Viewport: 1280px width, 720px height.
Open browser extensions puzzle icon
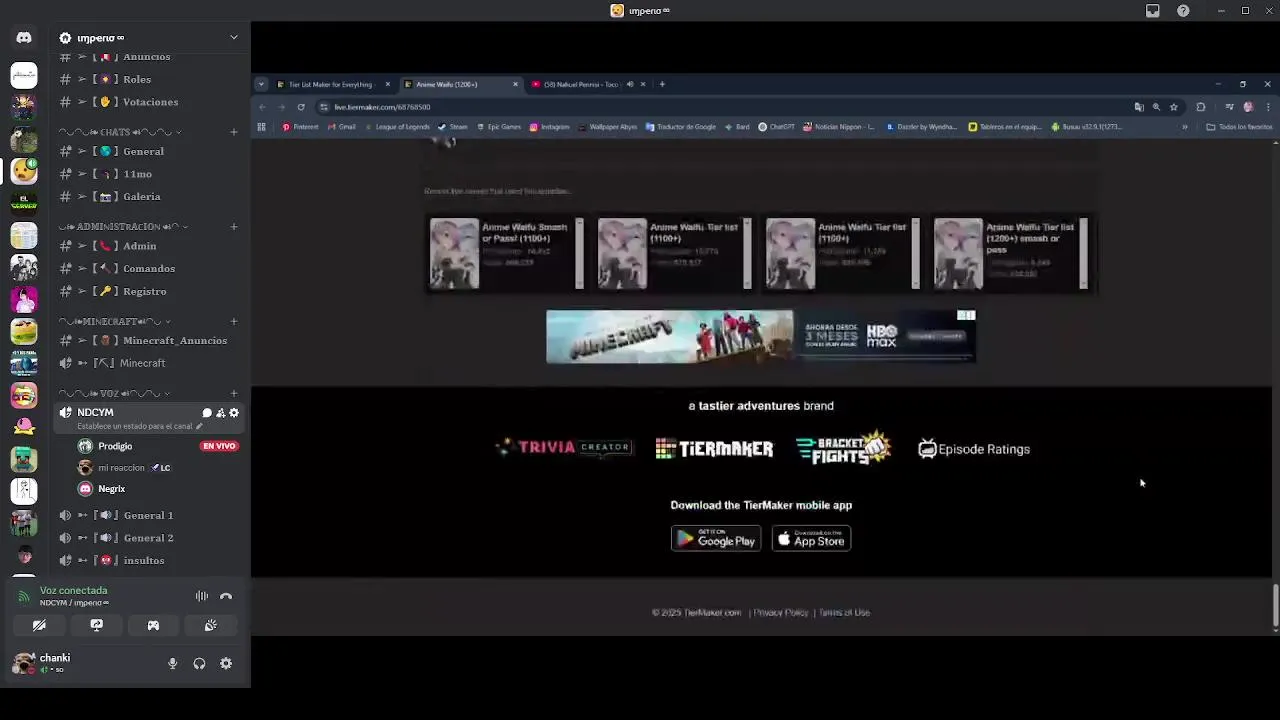click(x=1201, y=107)
